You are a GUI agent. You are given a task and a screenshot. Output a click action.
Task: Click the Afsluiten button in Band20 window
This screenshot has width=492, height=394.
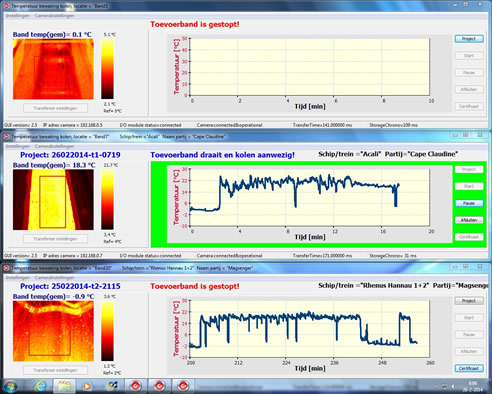click(469, 351)
